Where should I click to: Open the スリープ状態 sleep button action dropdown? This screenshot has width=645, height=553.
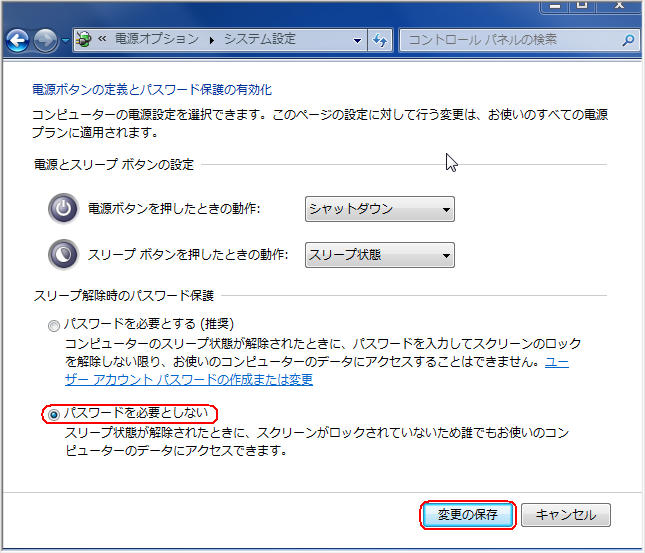coord(380,255)
